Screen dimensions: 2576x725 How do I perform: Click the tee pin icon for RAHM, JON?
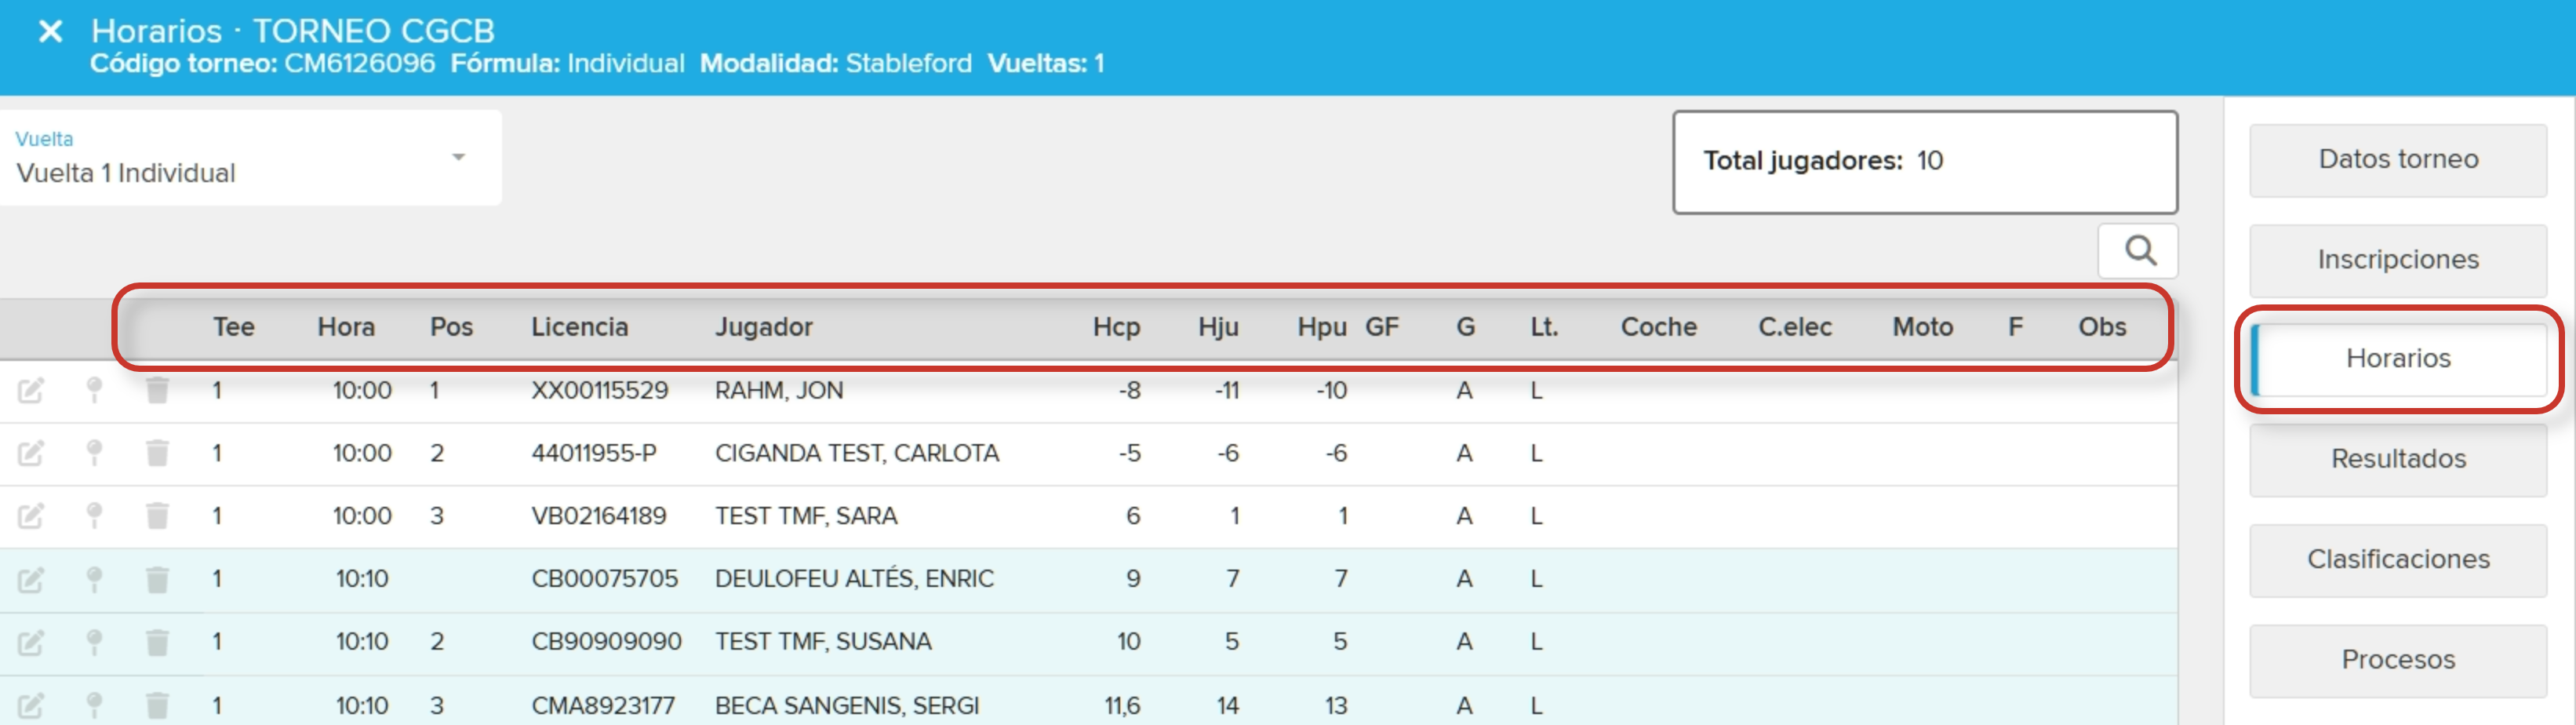pyautogui.click(x=94, y=391)
